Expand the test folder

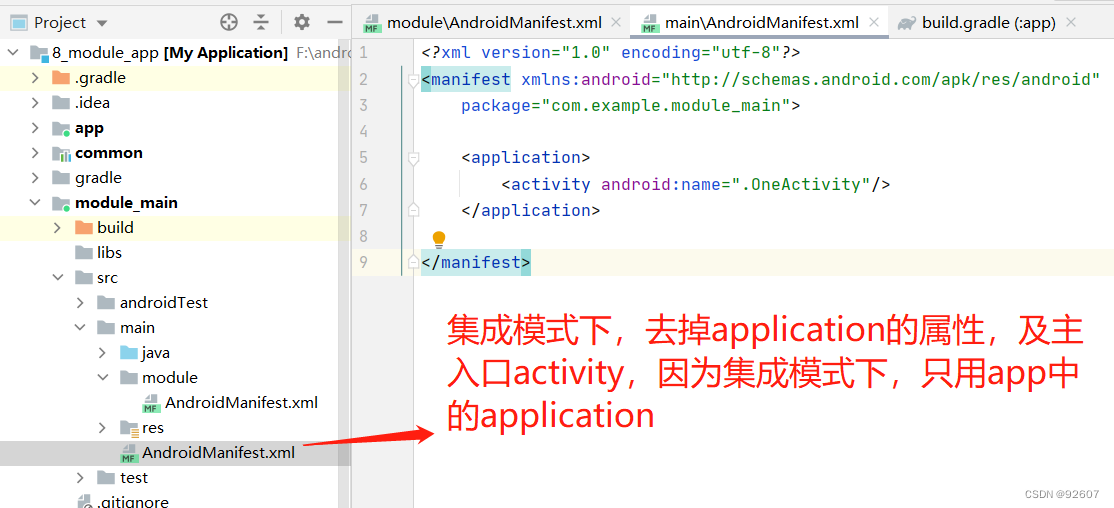80,477
